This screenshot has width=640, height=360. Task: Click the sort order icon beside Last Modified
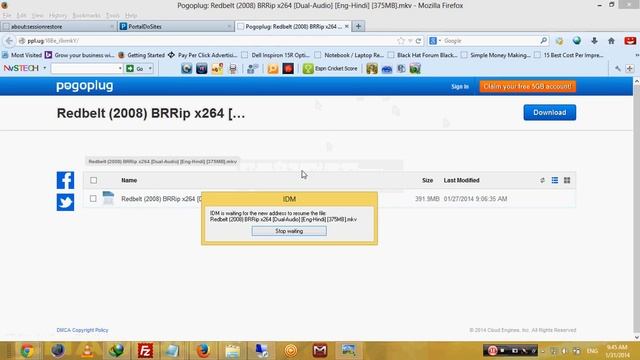(542, 180)
